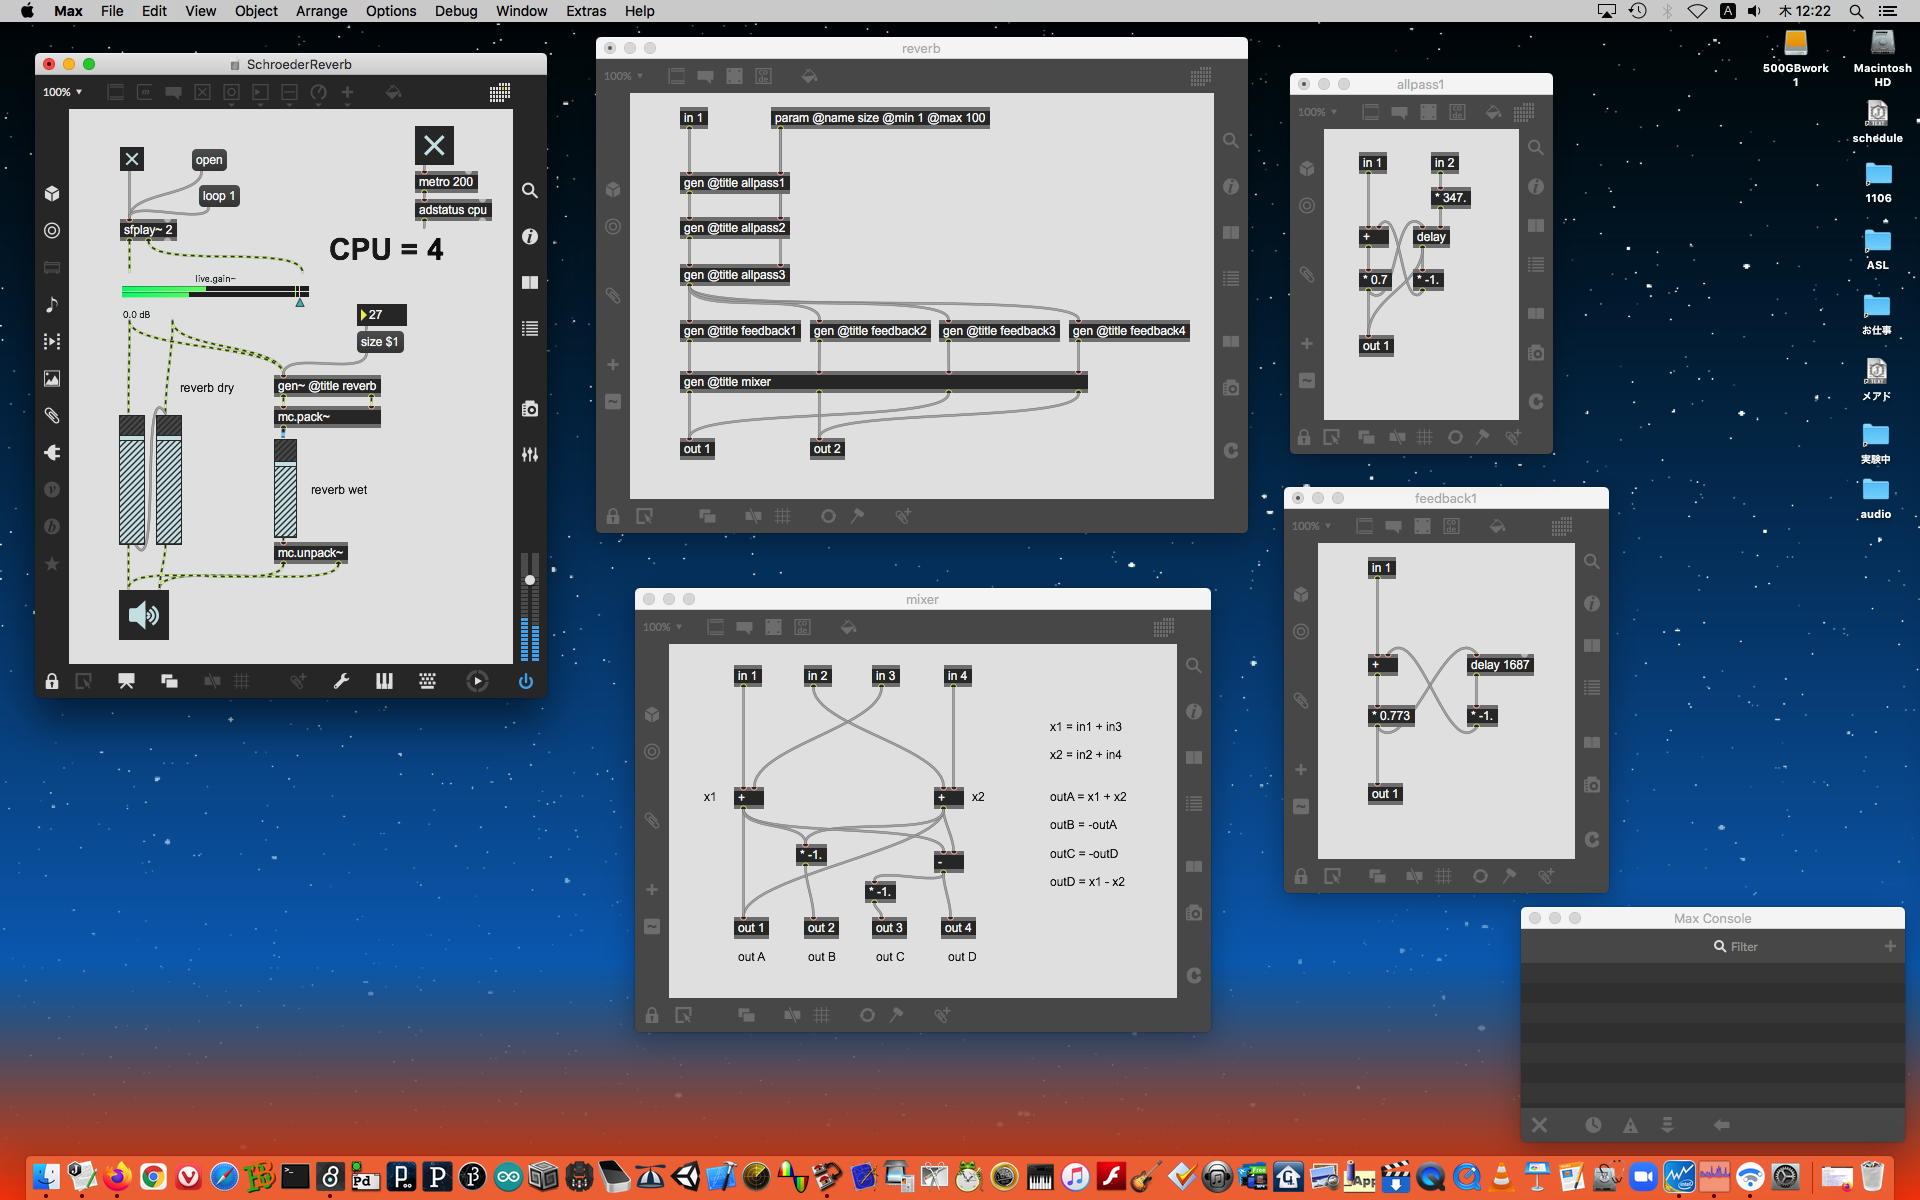Adjust the live.gain~ slider
Viewport: 1920px width, 1200px height.
[x=214, y=291]
